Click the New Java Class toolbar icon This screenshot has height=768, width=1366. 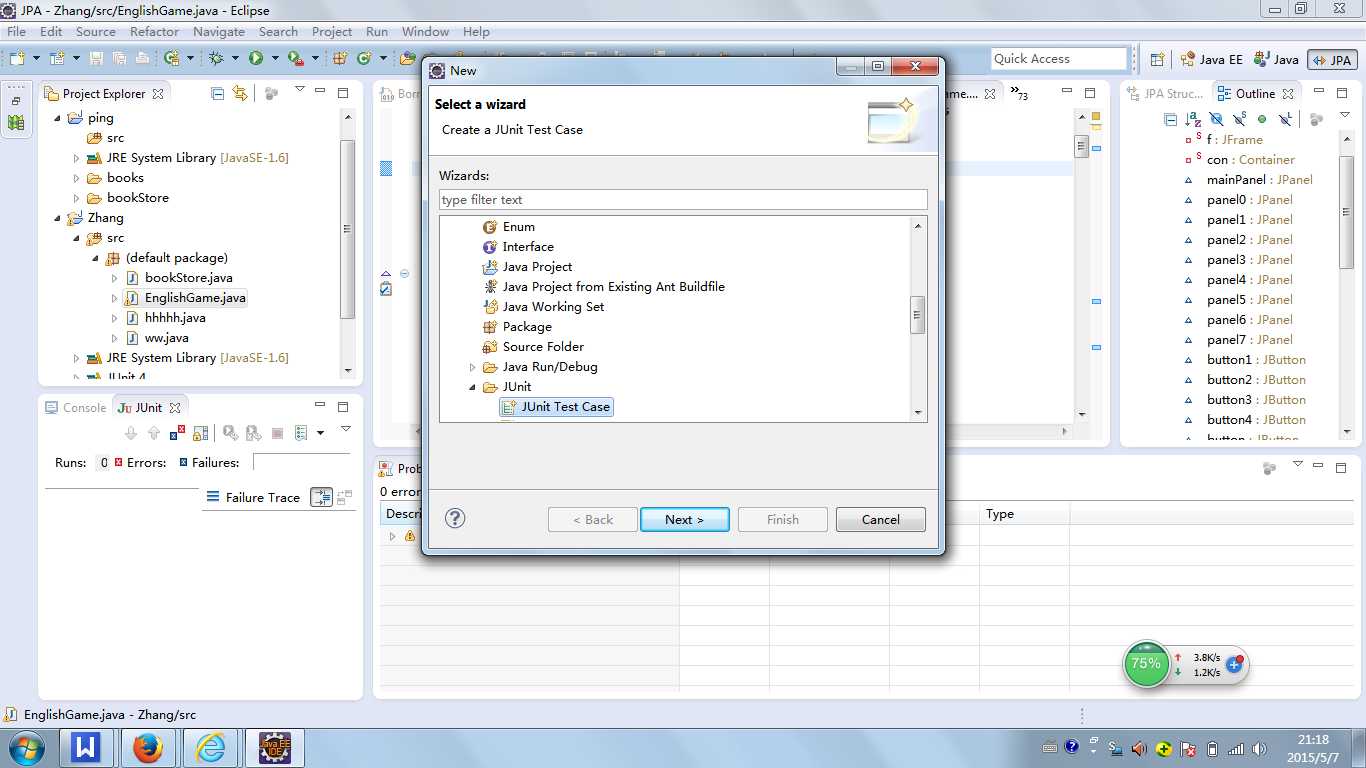(x=364, y=59)
